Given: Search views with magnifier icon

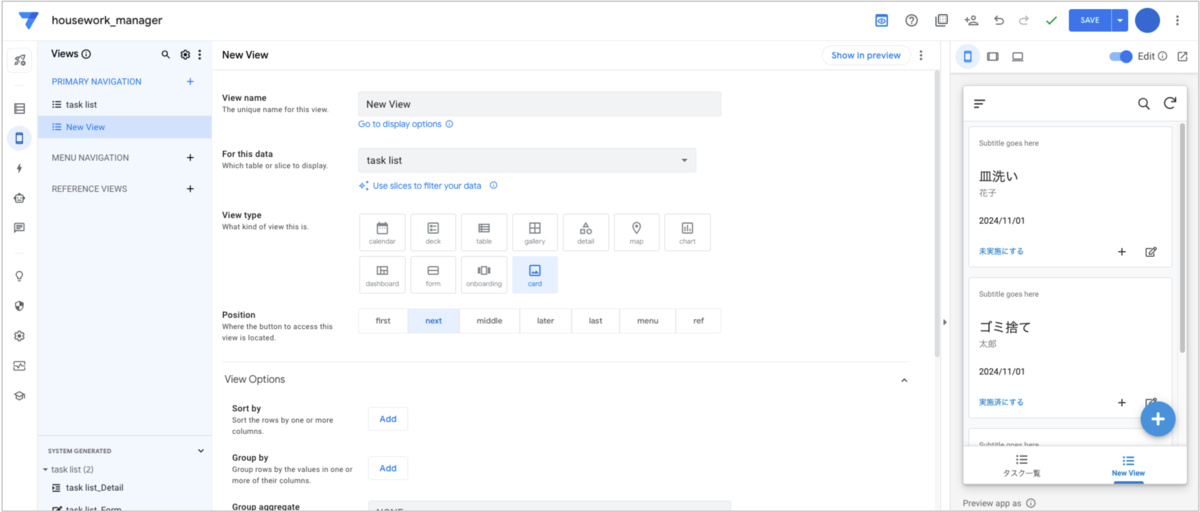Looking at the screenshot, I should click(x=166, y=55).
